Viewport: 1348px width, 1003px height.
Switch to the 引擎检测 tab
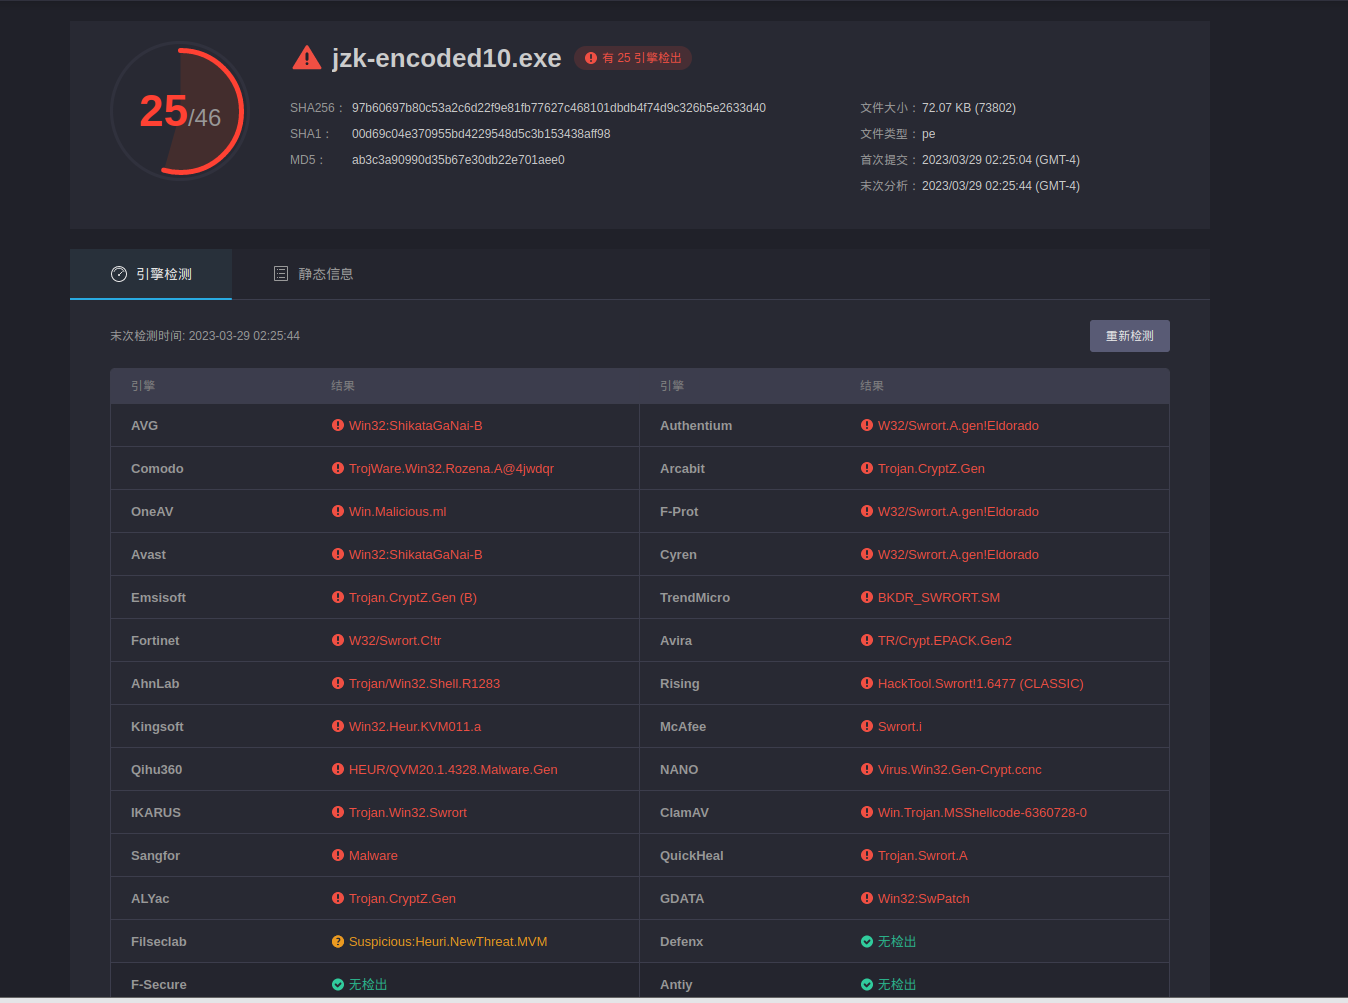[x=151, y=274]
